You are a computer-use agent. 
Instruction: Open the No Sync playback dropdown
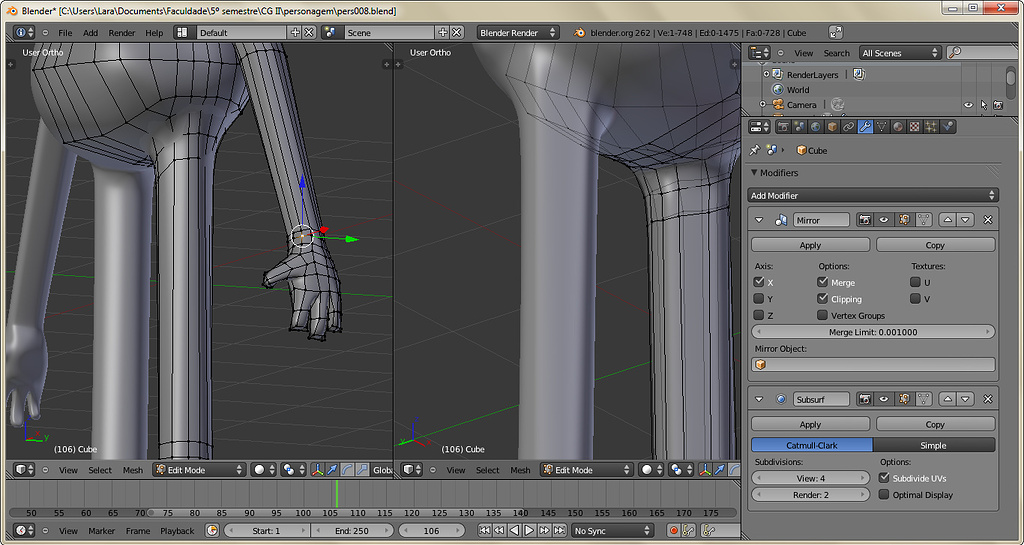click(x=613, y=531)
